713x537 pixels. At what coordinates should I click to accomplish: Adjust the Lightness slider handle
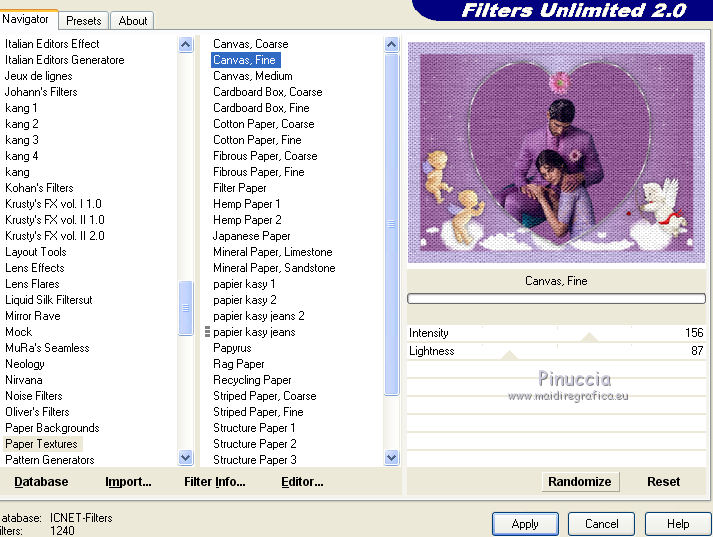tap(509, 355)
